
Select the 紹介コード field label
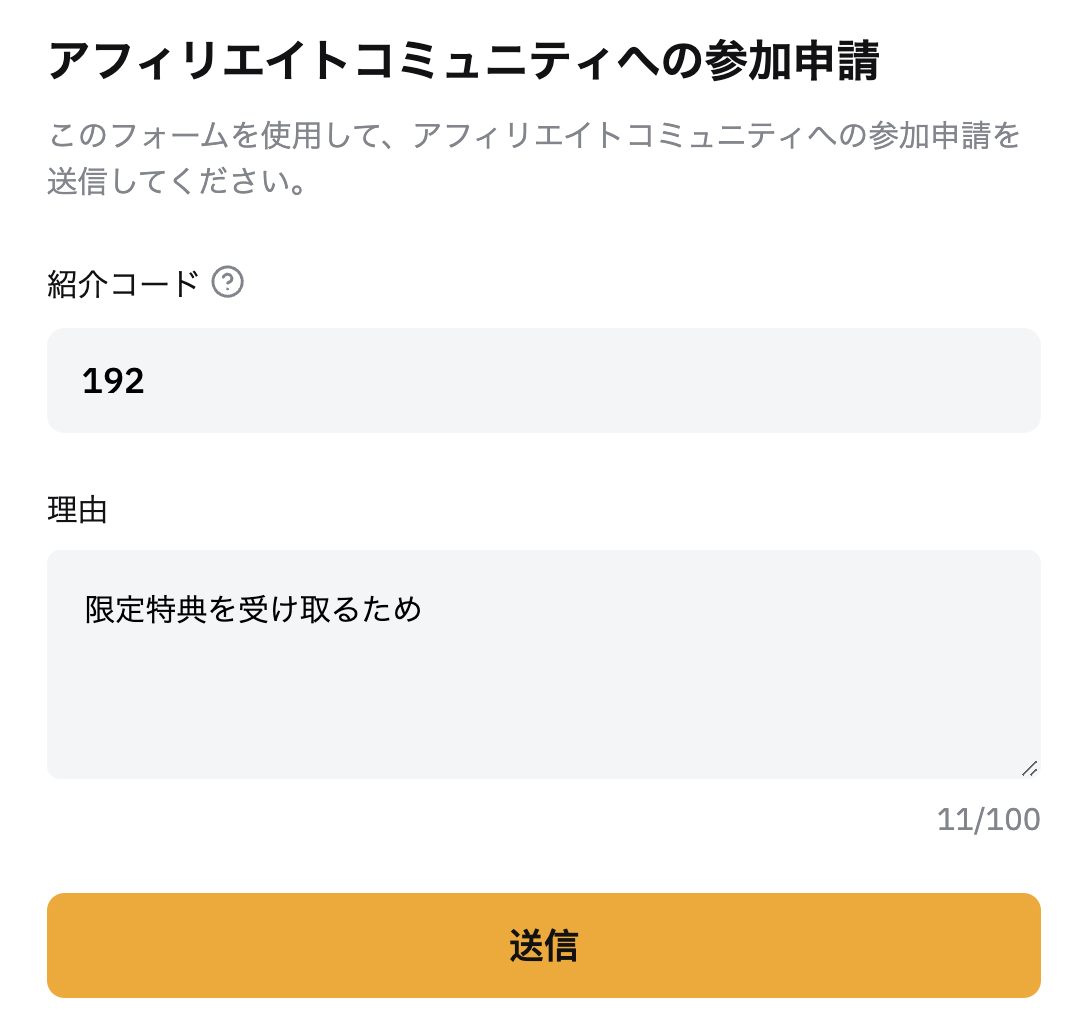coord(123,283)
